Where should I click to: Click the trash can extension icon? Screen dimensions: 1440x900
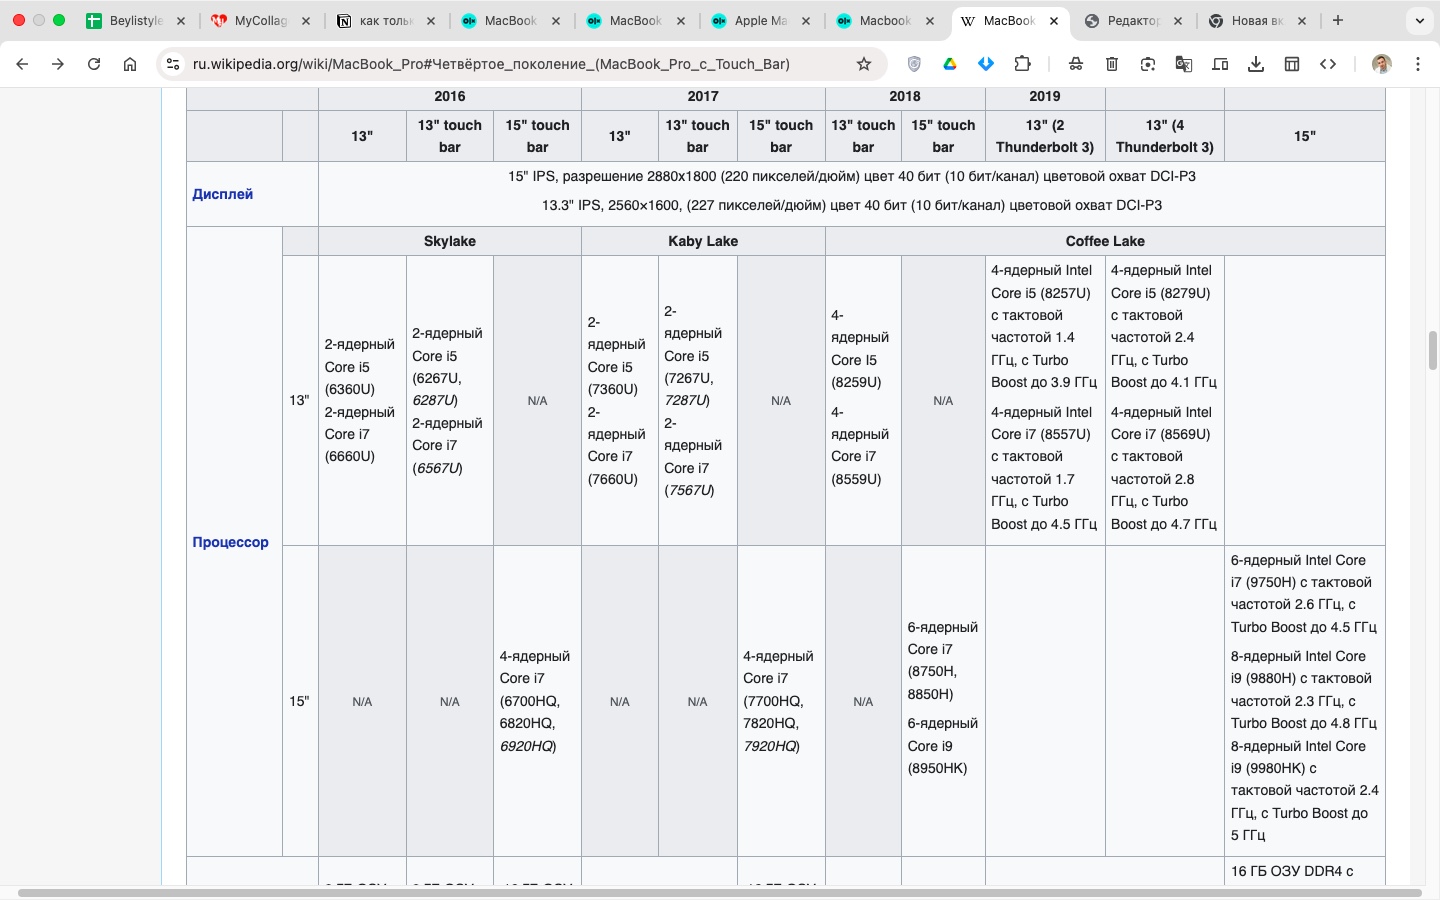(x=1112, y=64)
